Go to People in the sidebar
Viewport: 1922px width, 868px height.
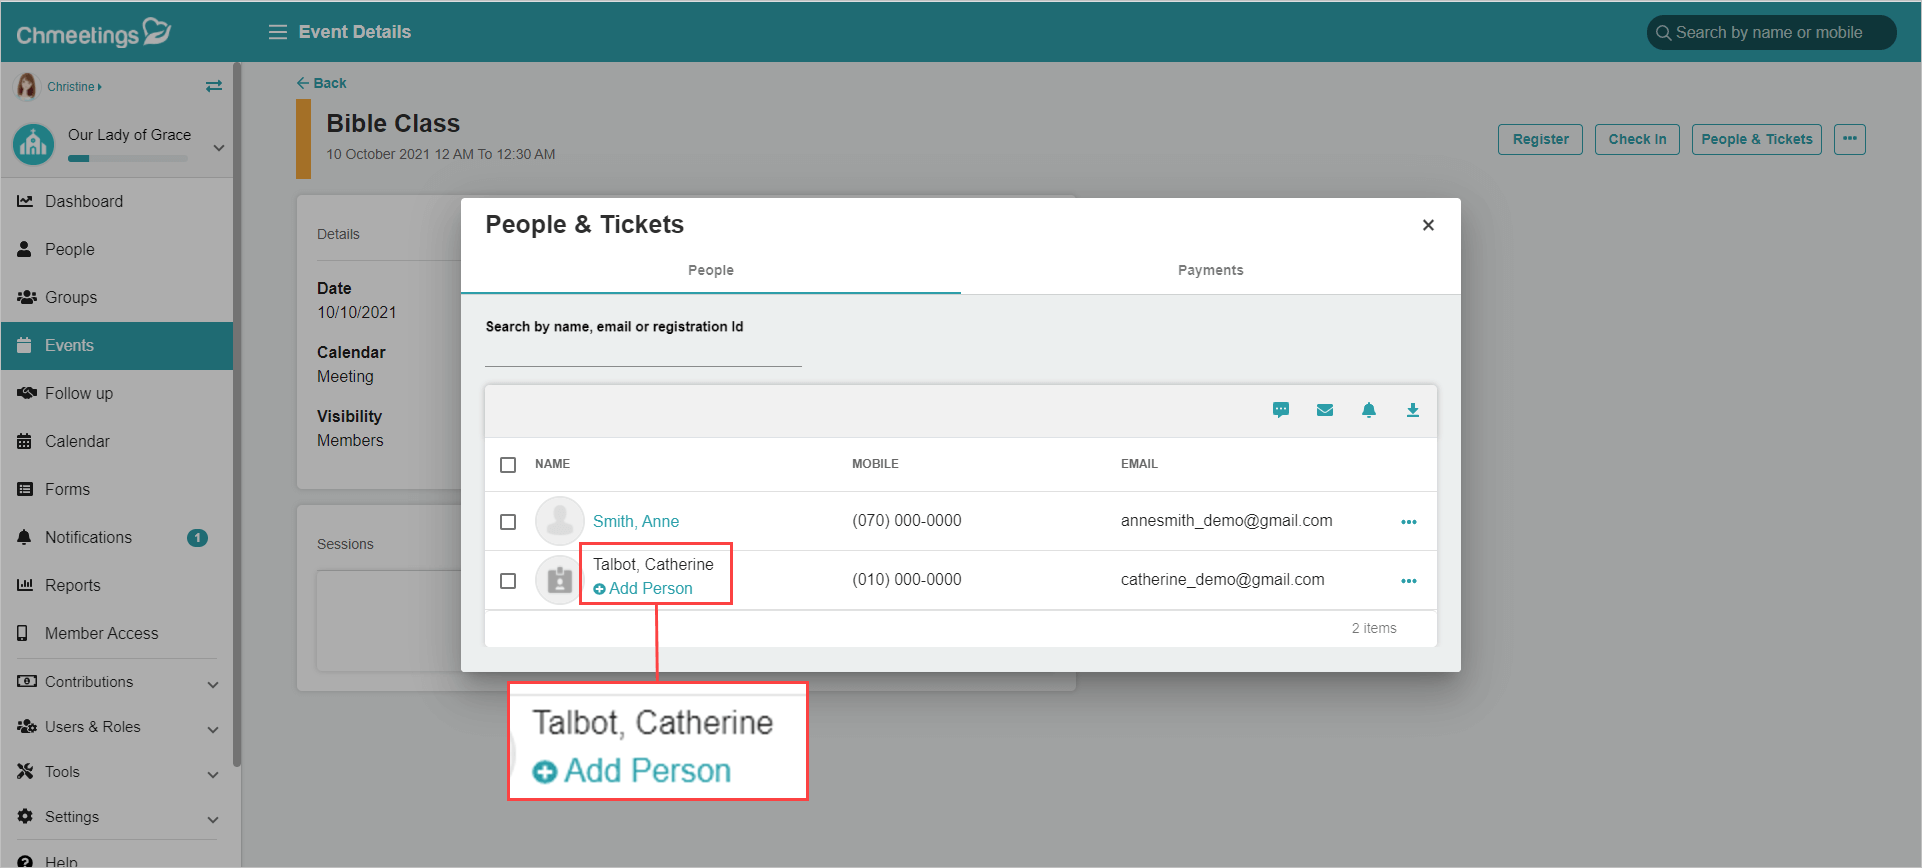click(117, 249)
